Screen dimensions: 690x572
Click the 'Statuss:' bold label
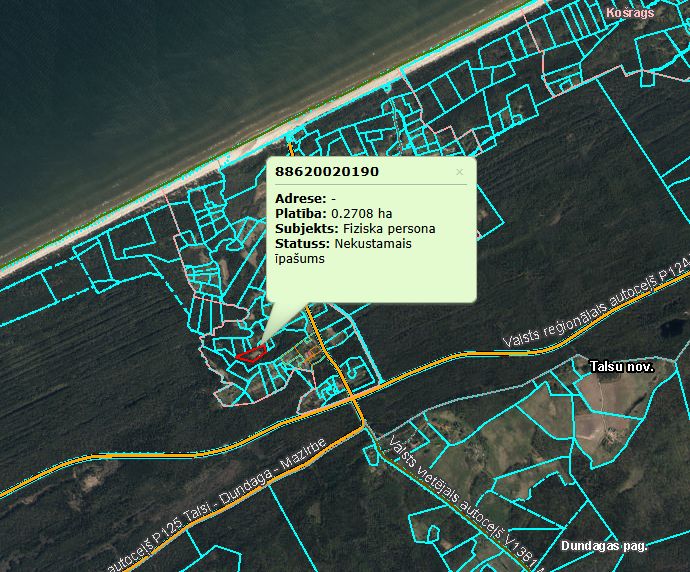point(302,243)
